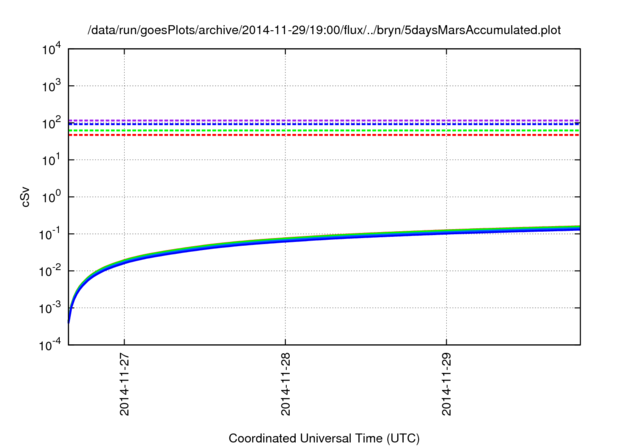Click the 10^0 y-axis label
The image size is (640, 448).
pos(51,197)
